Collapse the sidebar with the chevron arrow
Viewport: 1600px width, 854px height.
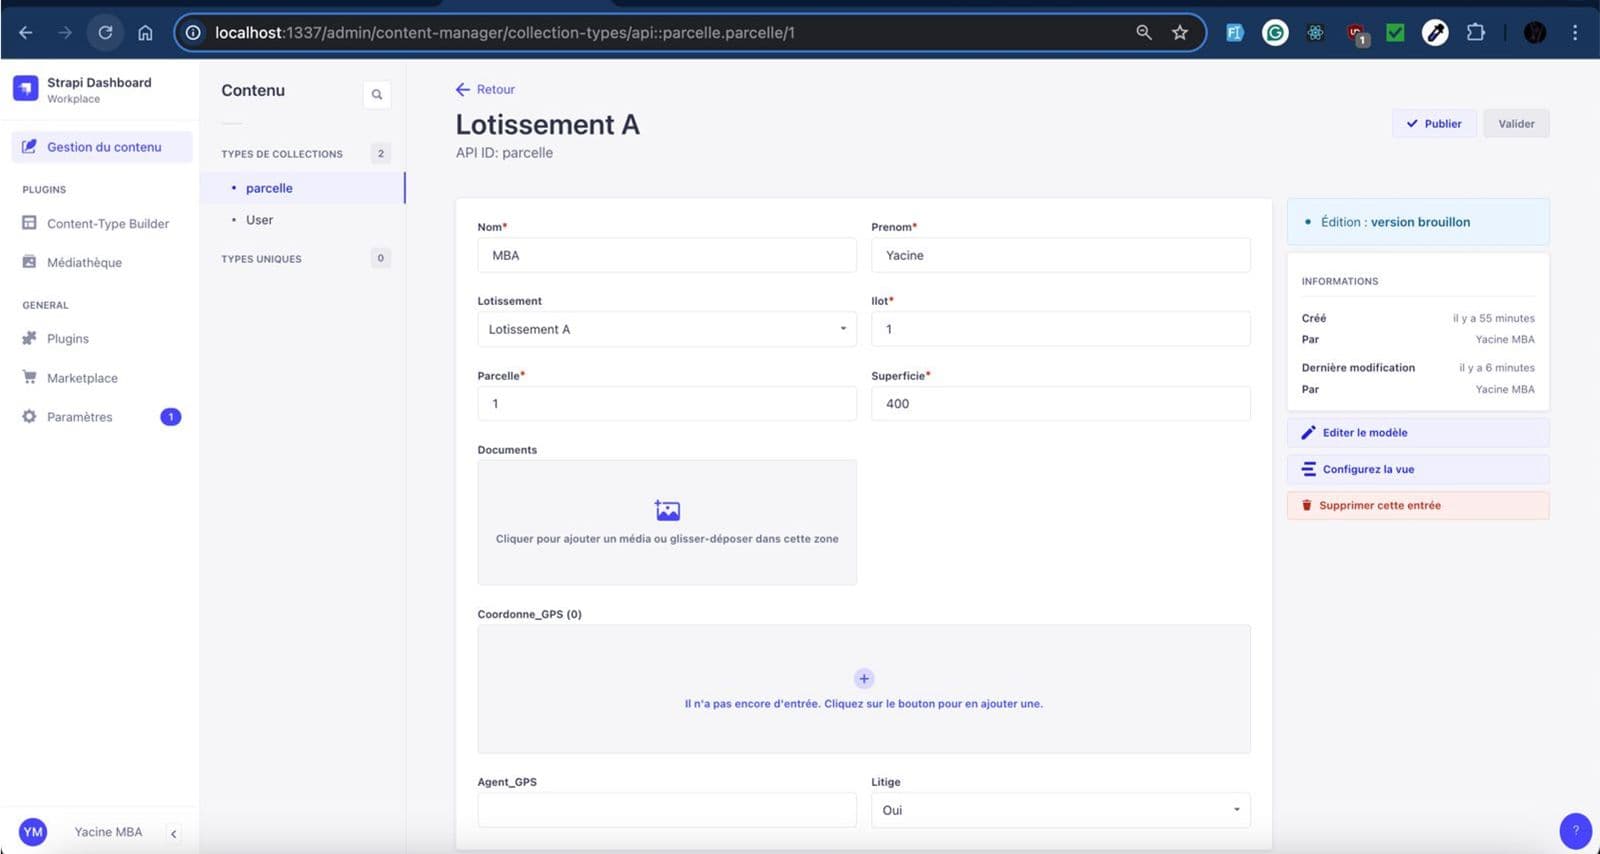coord(173,833)
